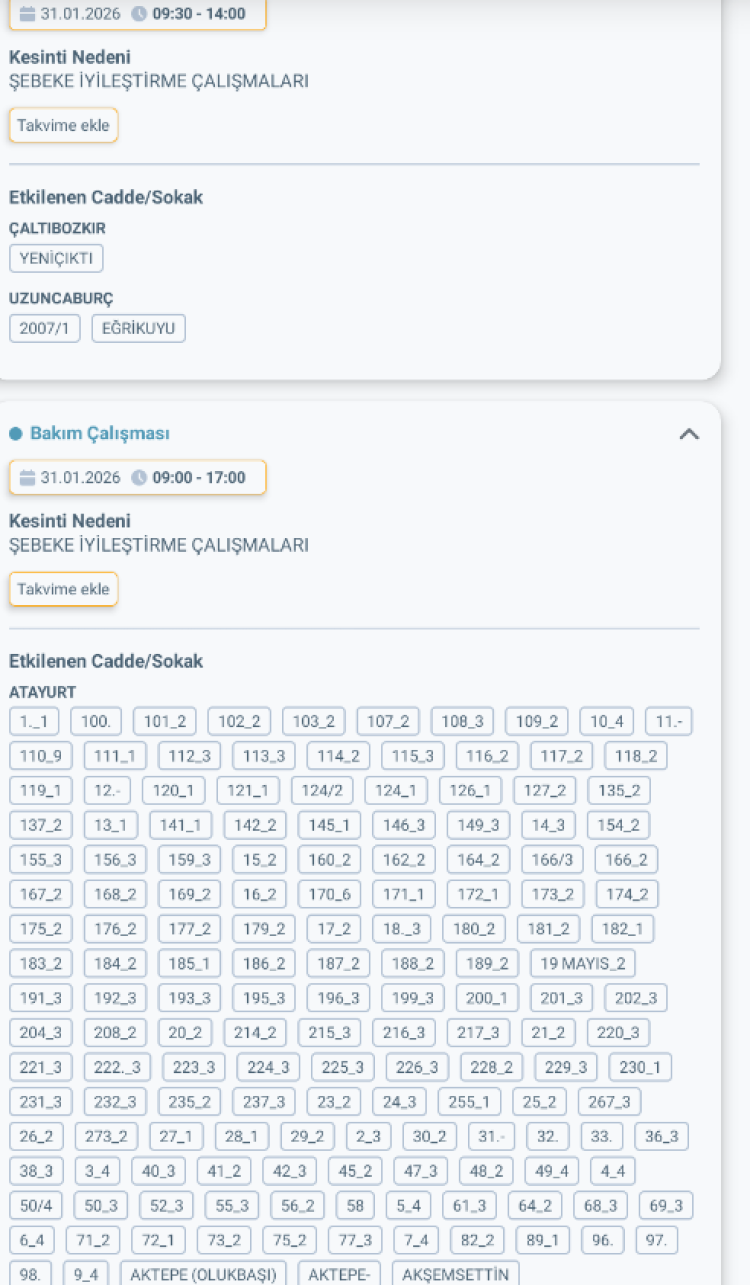Viewport: 750px width, 1285px height.
Task: Click the blue bullet icon next to Bakım Çalışması
Action: coord(15,433)
